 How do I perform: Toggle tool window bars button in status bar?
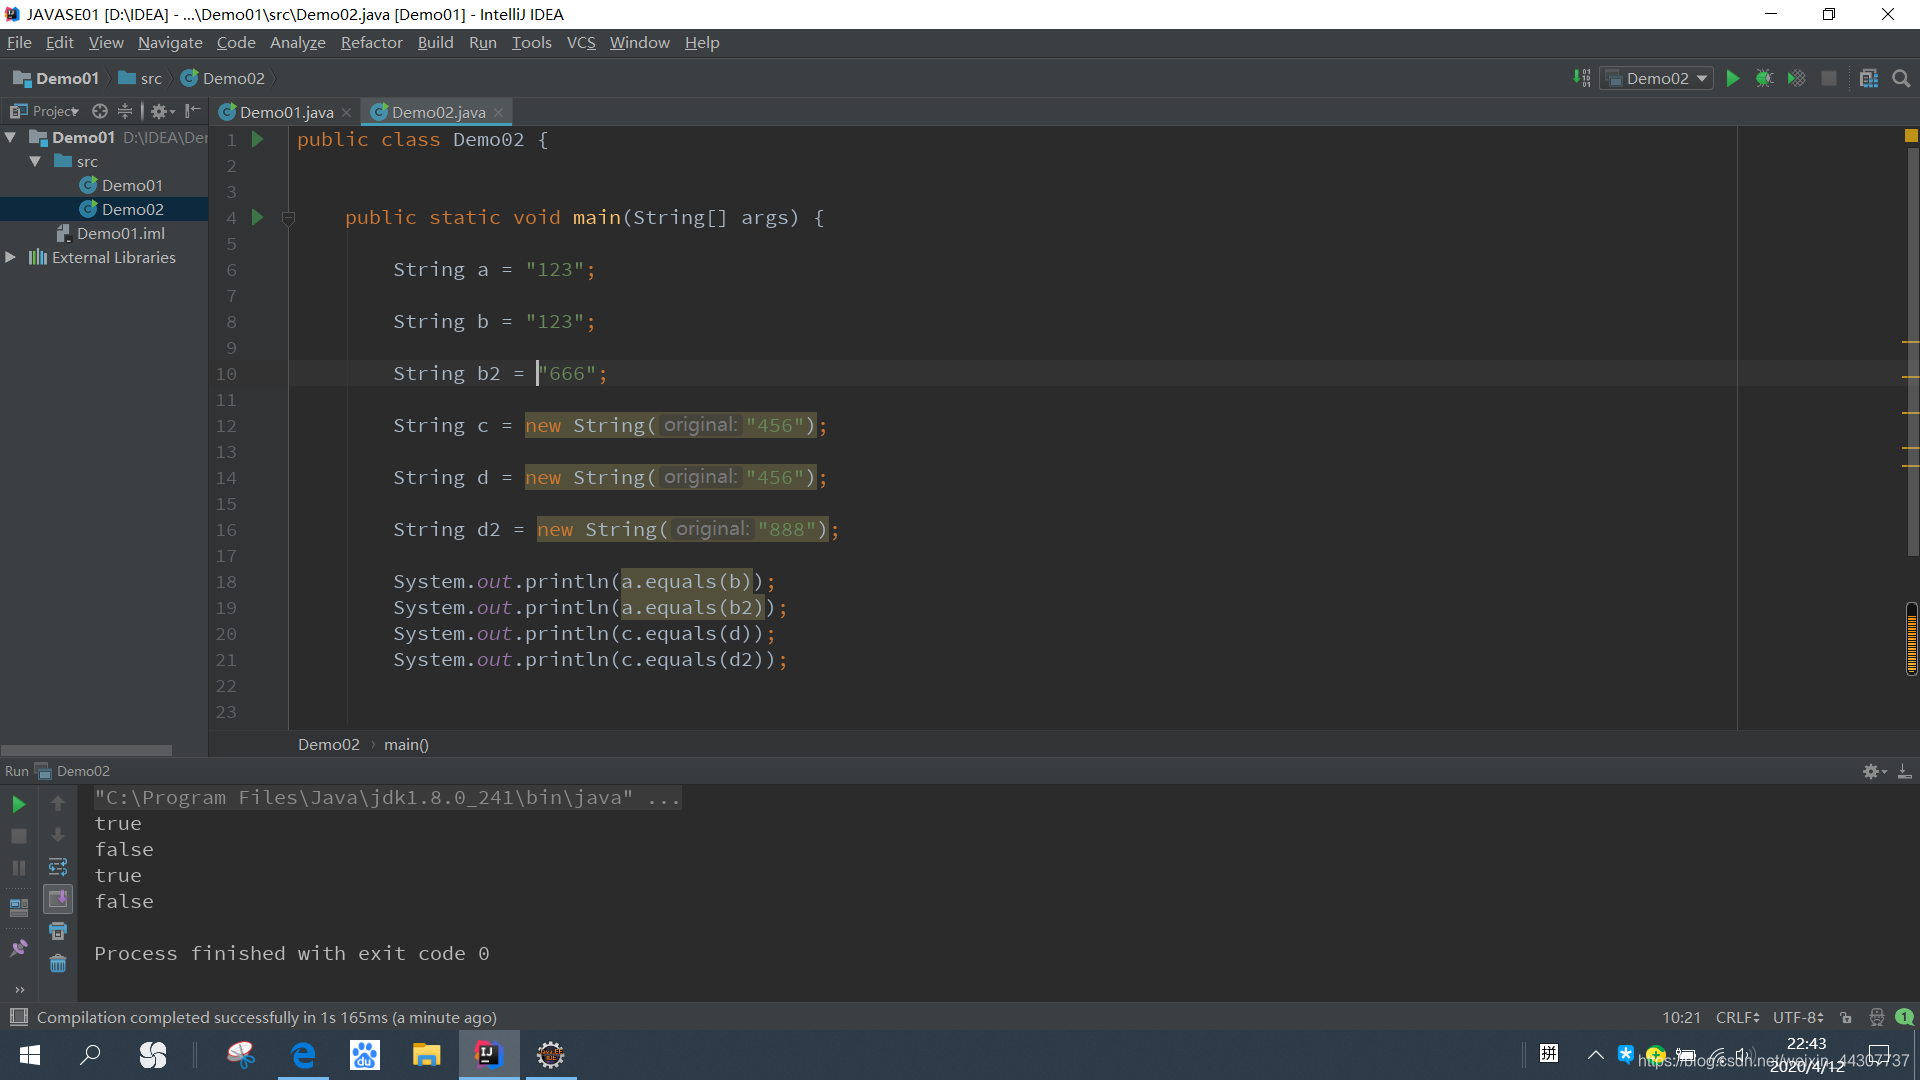click(x=18, y=1017)
